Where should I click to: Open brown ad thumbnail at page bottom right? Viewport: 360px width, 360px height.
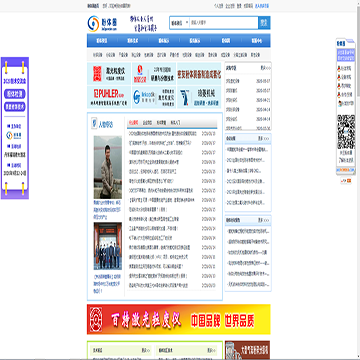click(x=247, y=350)
